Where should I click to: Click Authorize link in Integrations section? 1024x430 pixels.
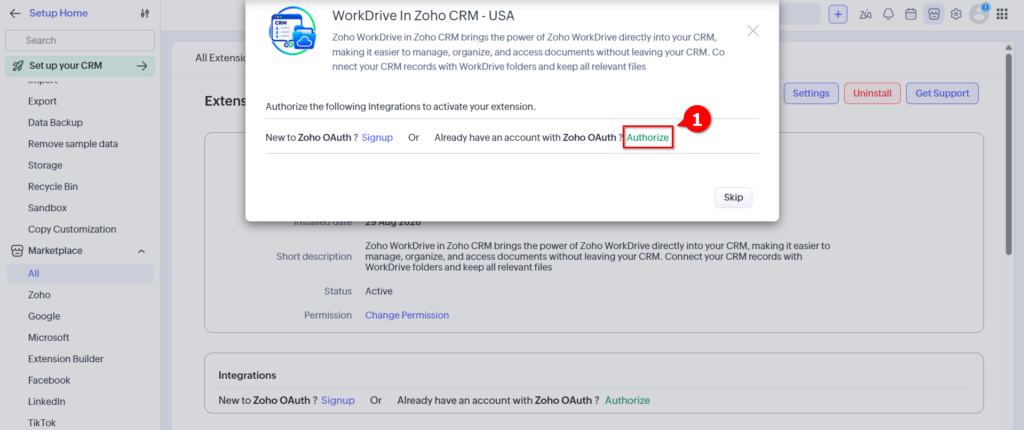coord(628,400)
